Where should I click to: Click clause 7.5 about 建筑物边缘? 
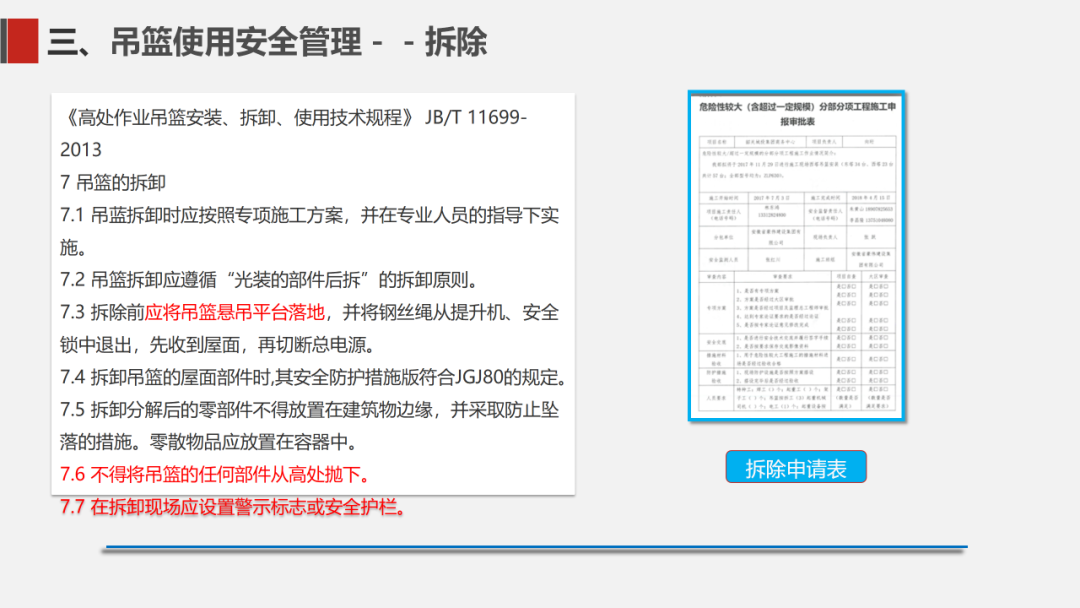coord(310,409)
